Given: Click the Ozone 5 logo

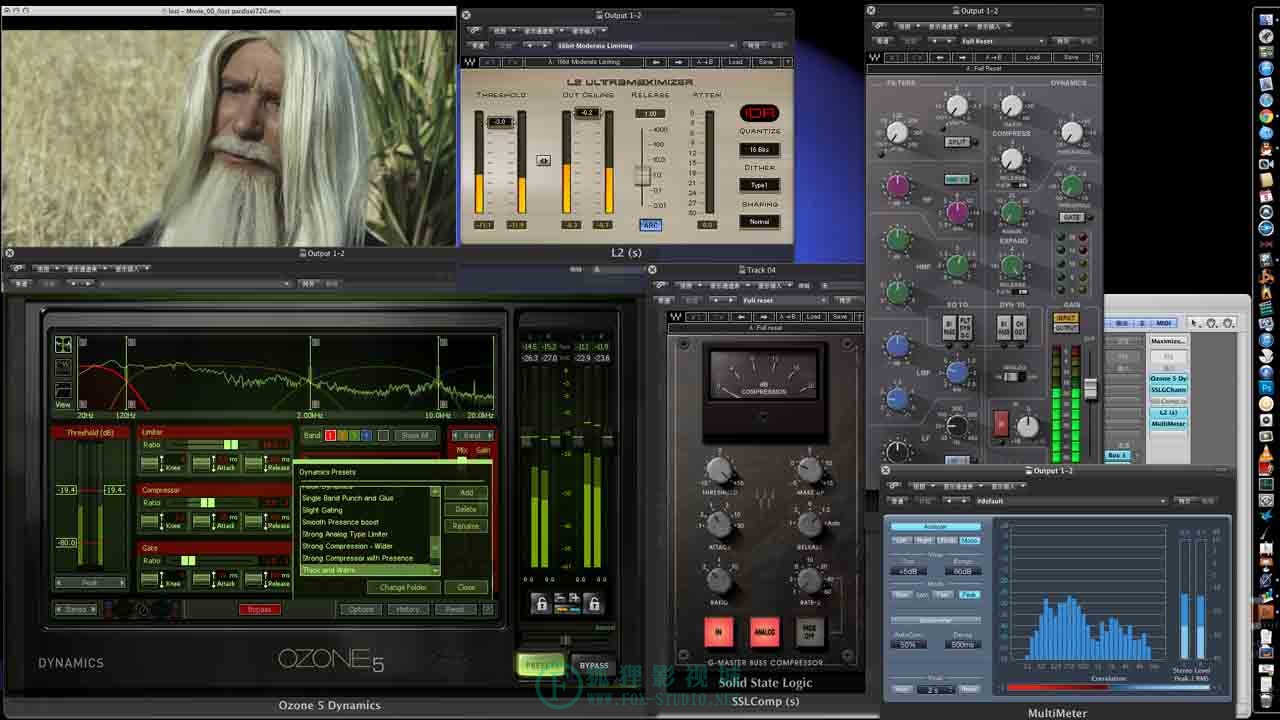Looking at the screenshot, I should [330, 660].
